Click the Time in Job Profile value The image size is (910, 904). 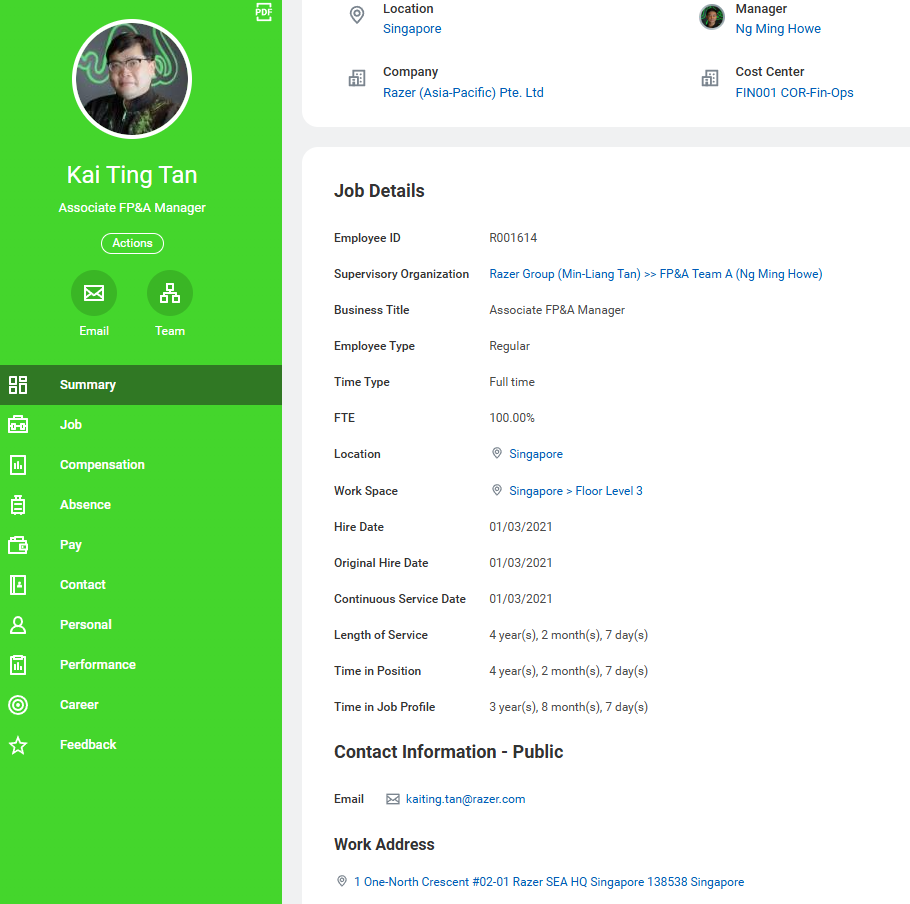pyautogui.click(x=568, y=707)
